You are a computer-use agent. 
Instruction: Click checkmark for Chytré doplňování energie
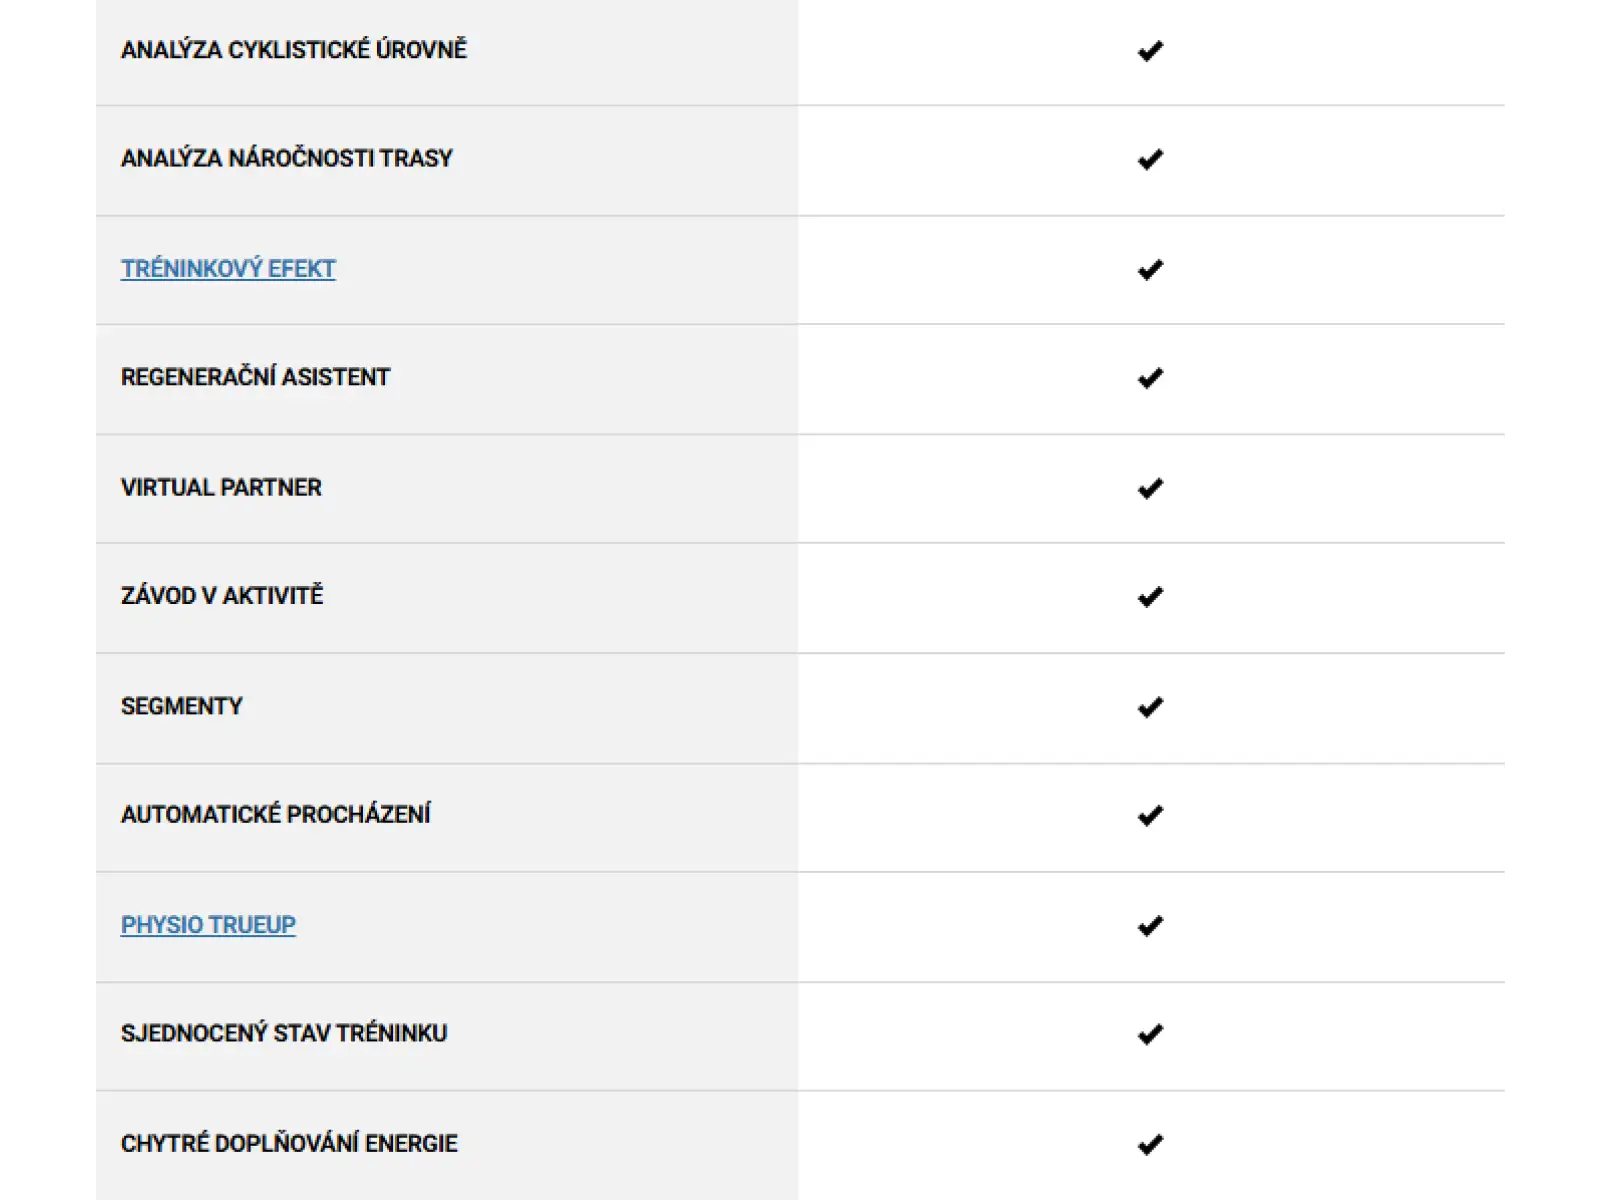(x=1151, y=1144)
